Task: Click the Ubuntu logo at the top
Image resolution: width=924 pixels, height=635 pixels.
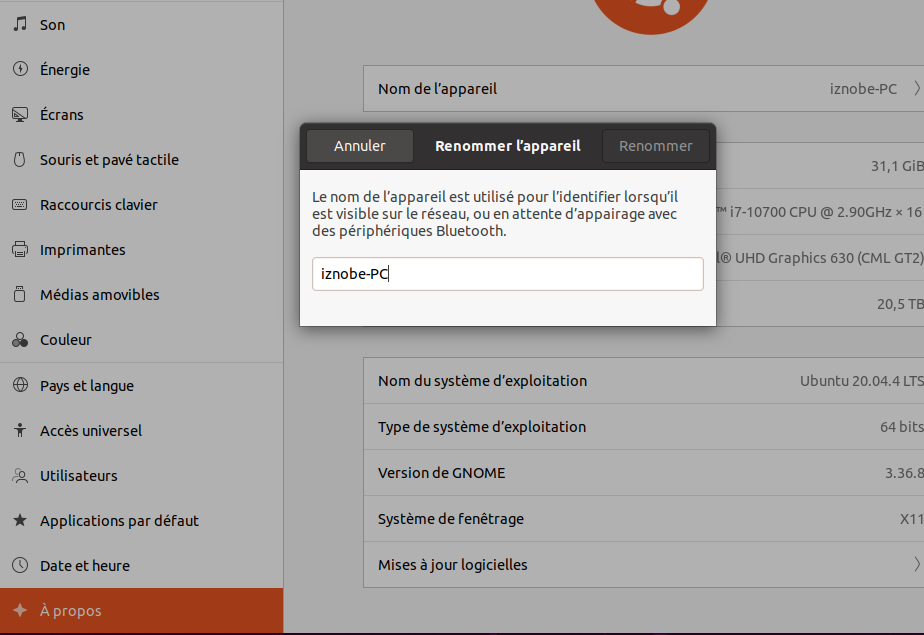Action: pos(651,15)
